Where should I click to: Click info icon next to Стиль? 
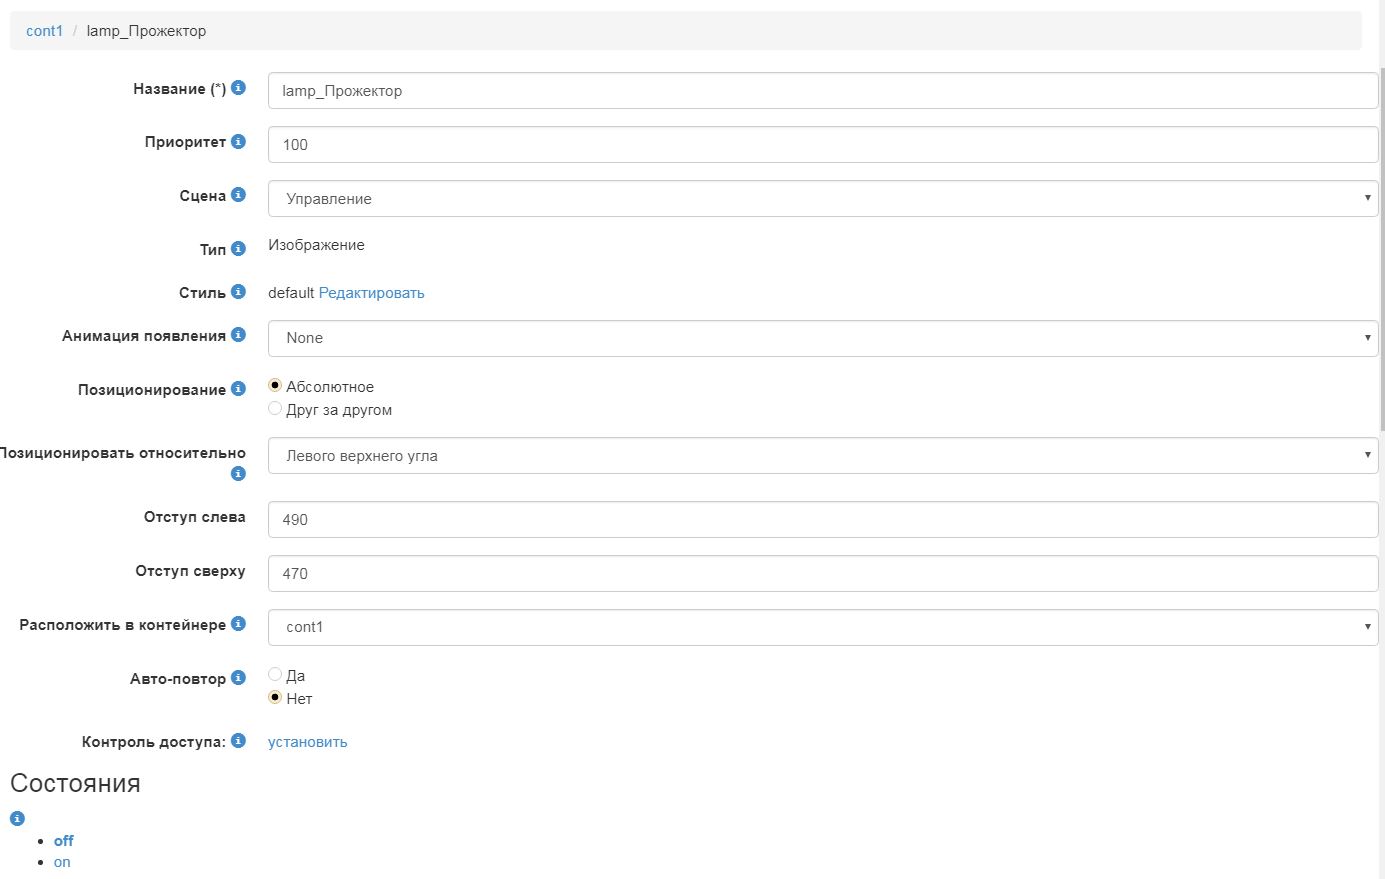[x=238, y=292]
